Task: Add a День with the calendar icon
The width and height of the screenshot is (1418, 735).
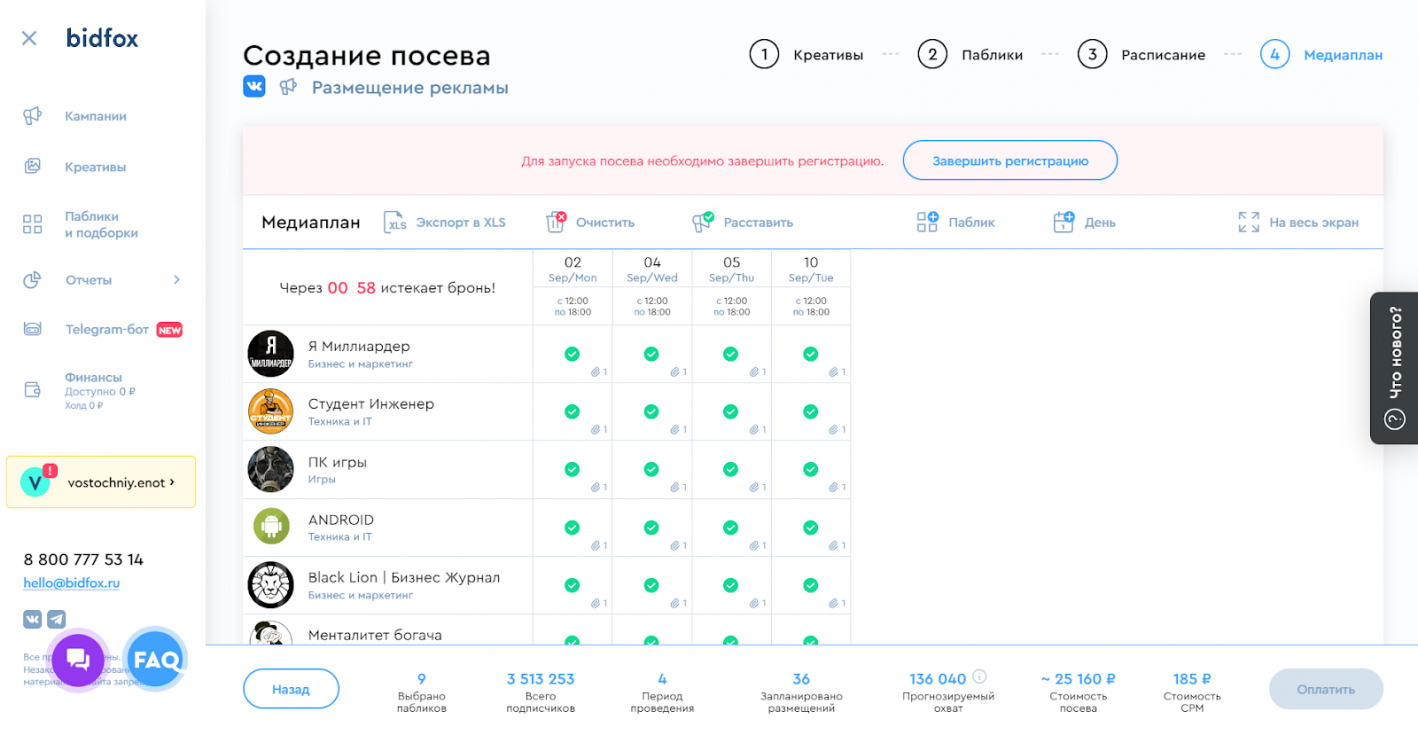Action: [1084, 222]
